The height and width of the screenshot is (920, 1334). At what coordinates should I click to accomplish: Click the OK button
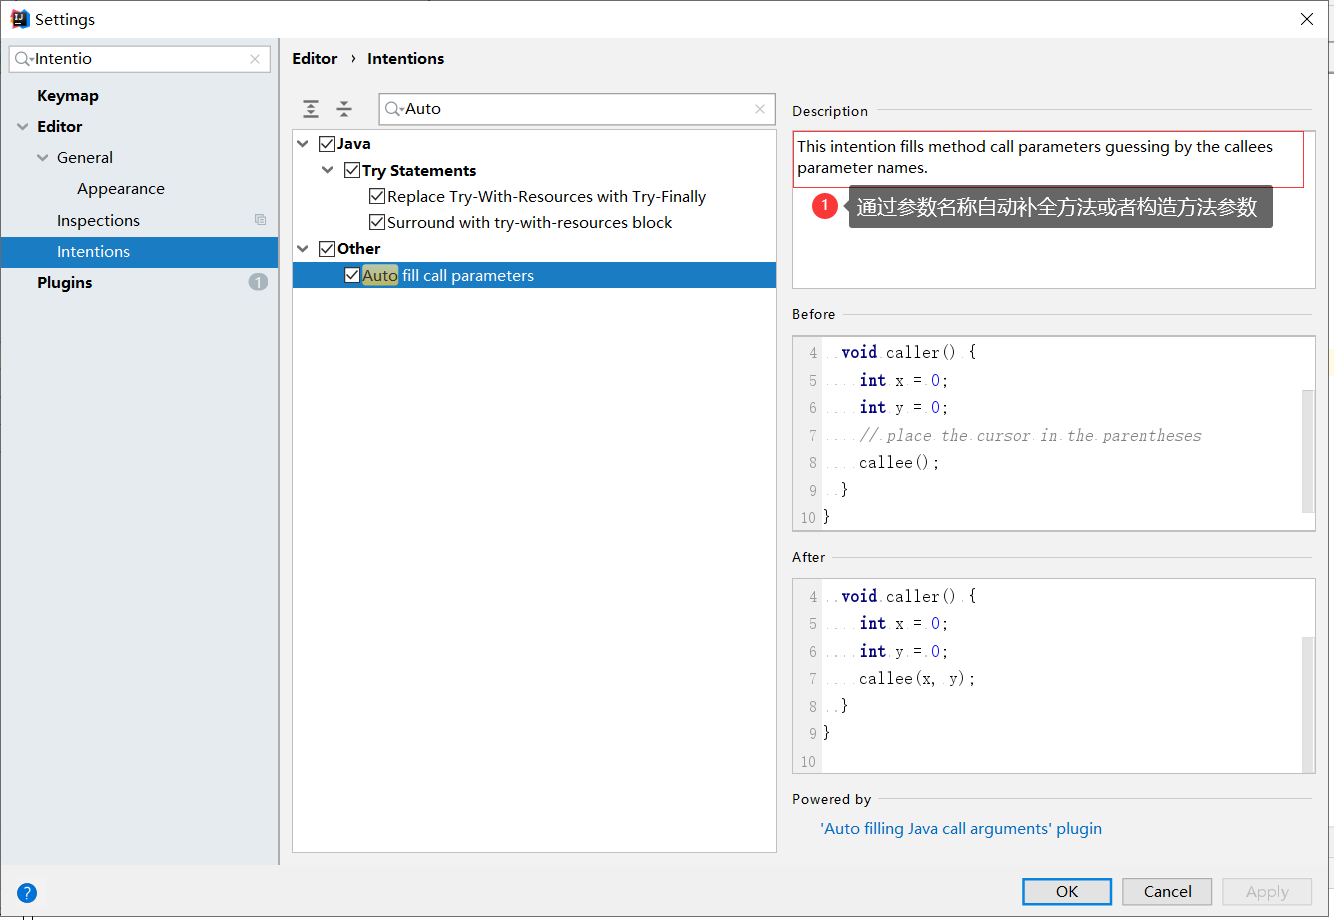[x=1067, y=892]
